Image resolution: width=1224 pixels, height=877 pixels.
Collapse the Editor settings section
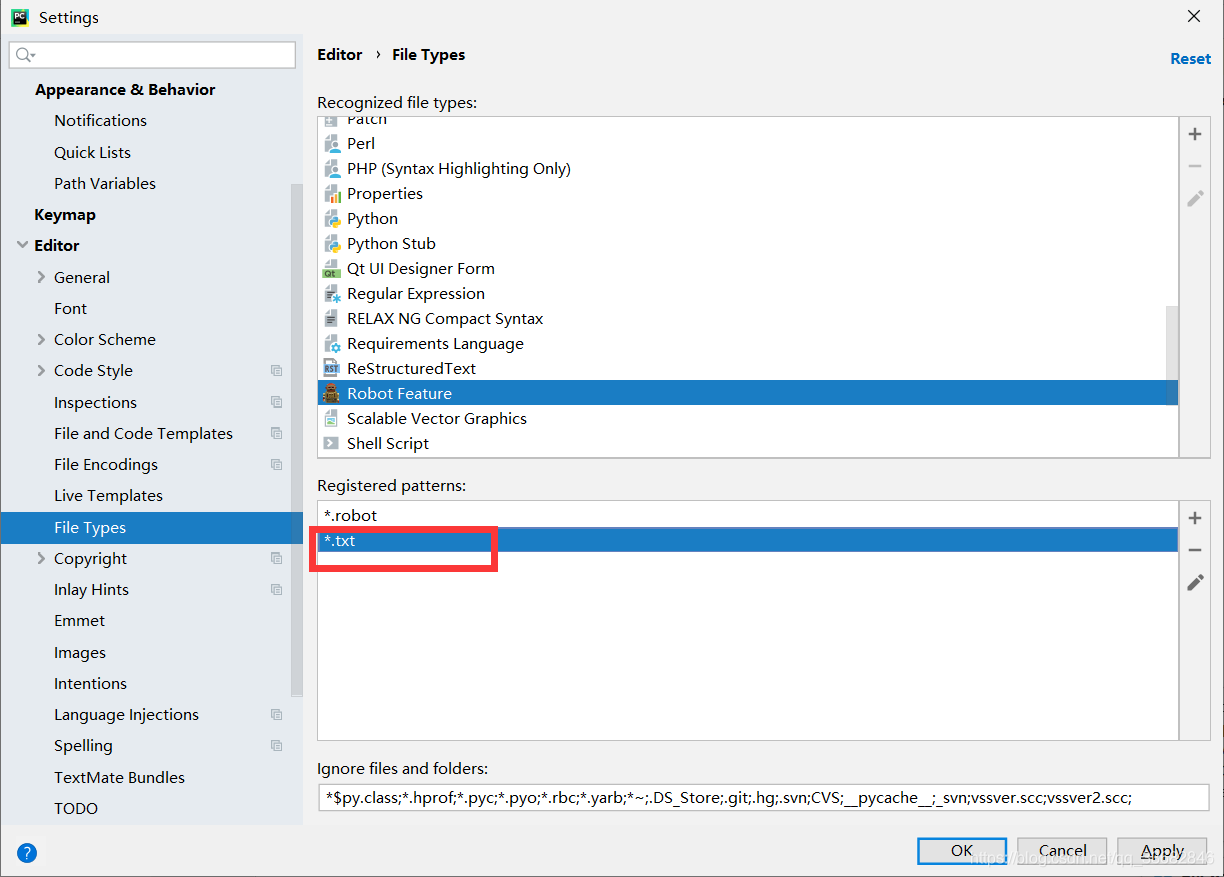coord(22,245)
